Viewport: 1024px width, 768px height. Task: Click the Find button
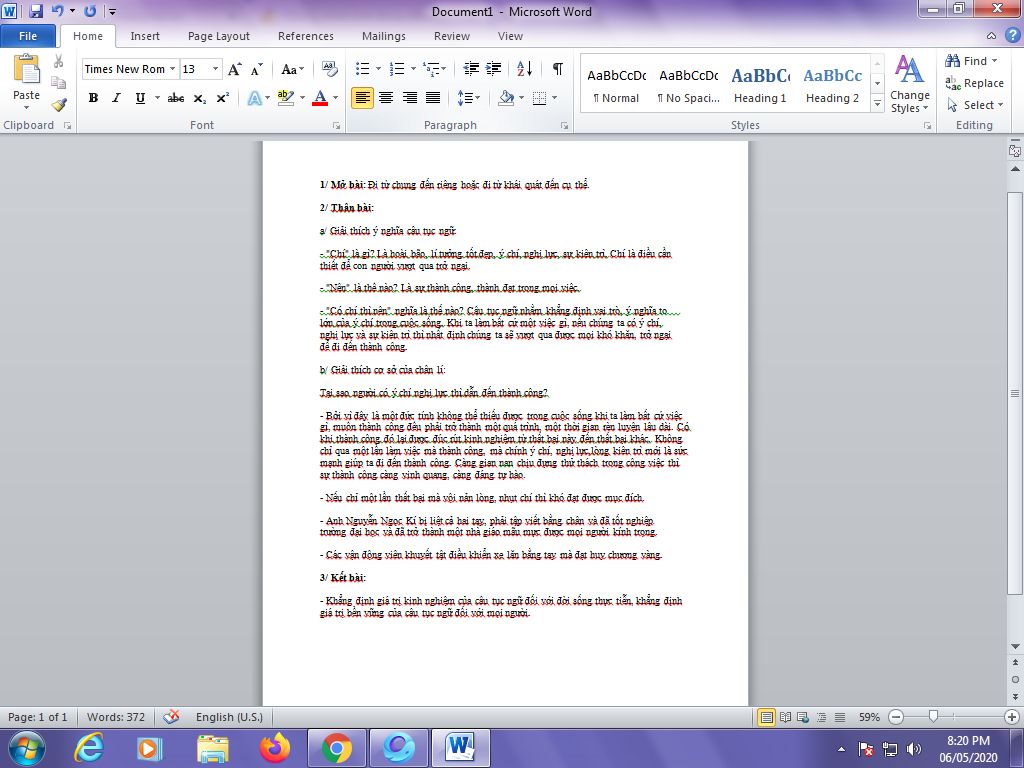[972, 61]
